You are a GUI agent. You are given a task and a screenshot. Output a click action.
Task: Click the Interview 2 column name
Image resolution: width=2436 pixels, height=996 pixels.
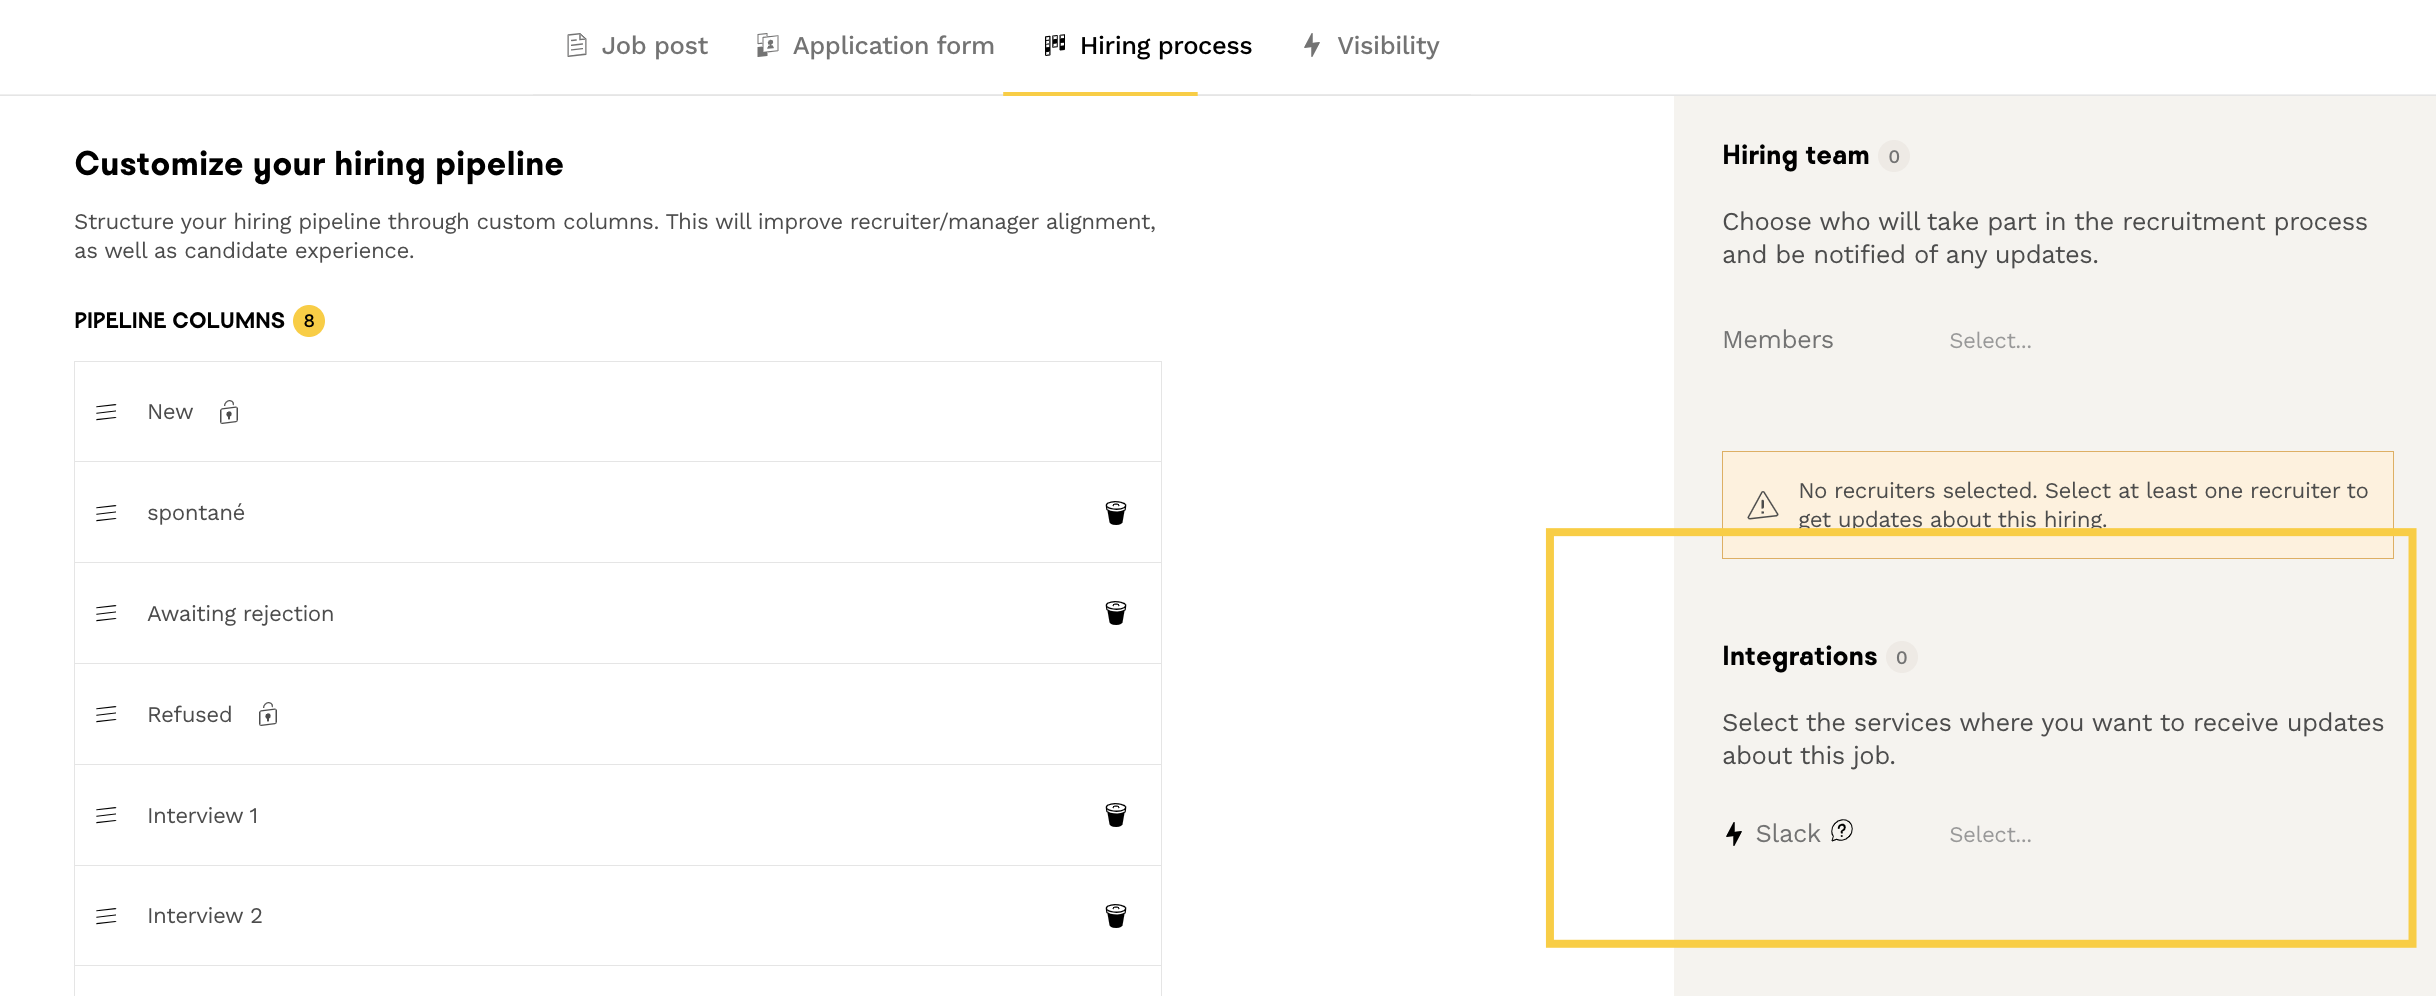coord(204,916)
